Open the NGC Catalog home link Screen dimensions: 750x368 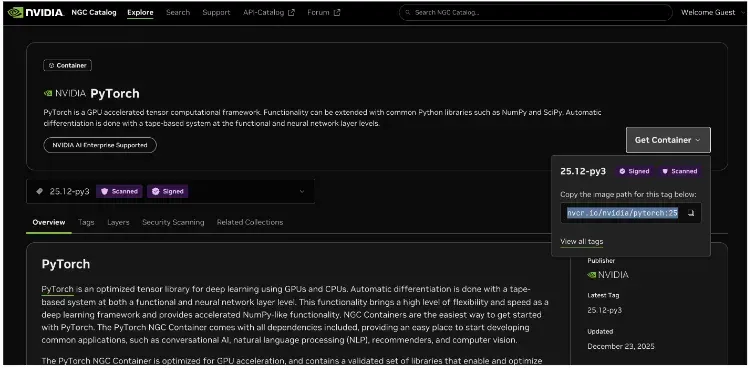click(x=94, y=12)
